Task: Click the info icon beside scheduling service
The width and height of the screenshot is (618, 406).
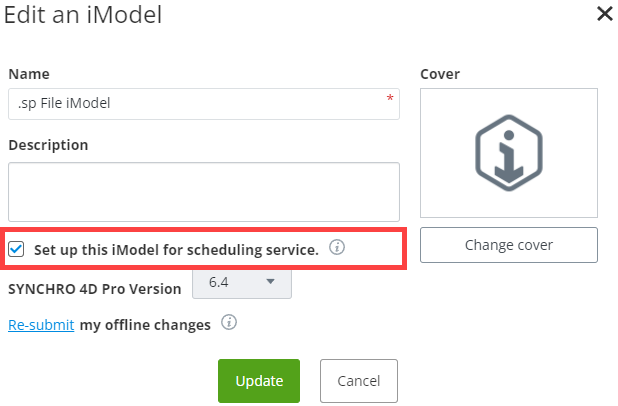Action: pos(337,248)
